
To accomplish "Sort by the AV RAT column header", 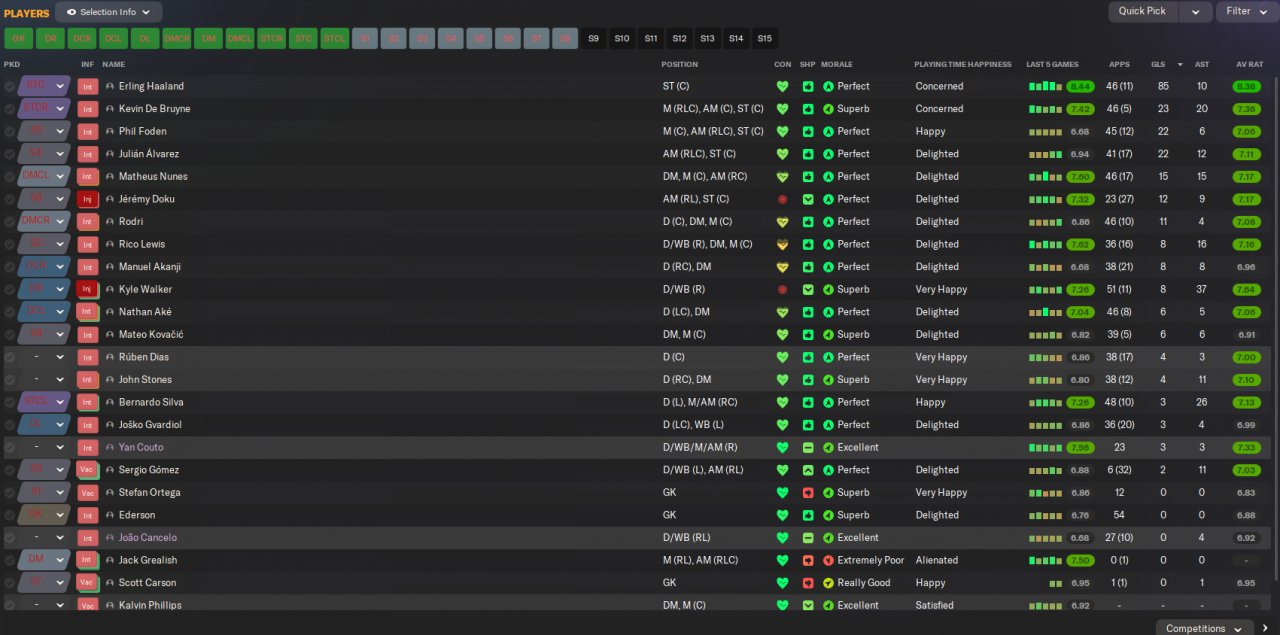I will click(1250, 64).
